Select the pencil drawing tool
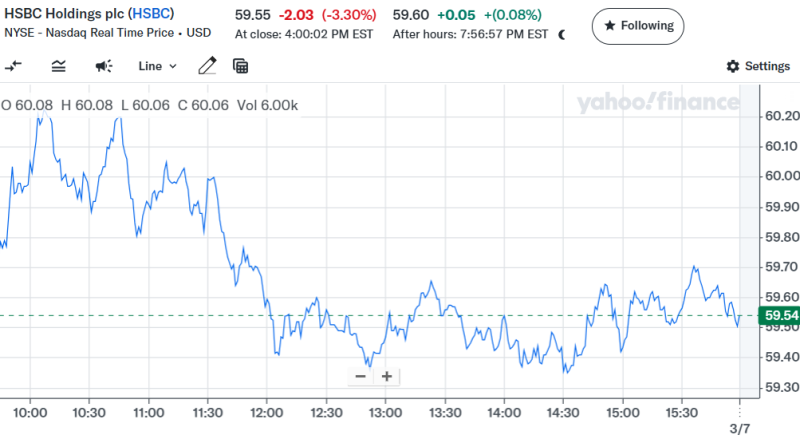800x439 pixels. pos(207,66)
